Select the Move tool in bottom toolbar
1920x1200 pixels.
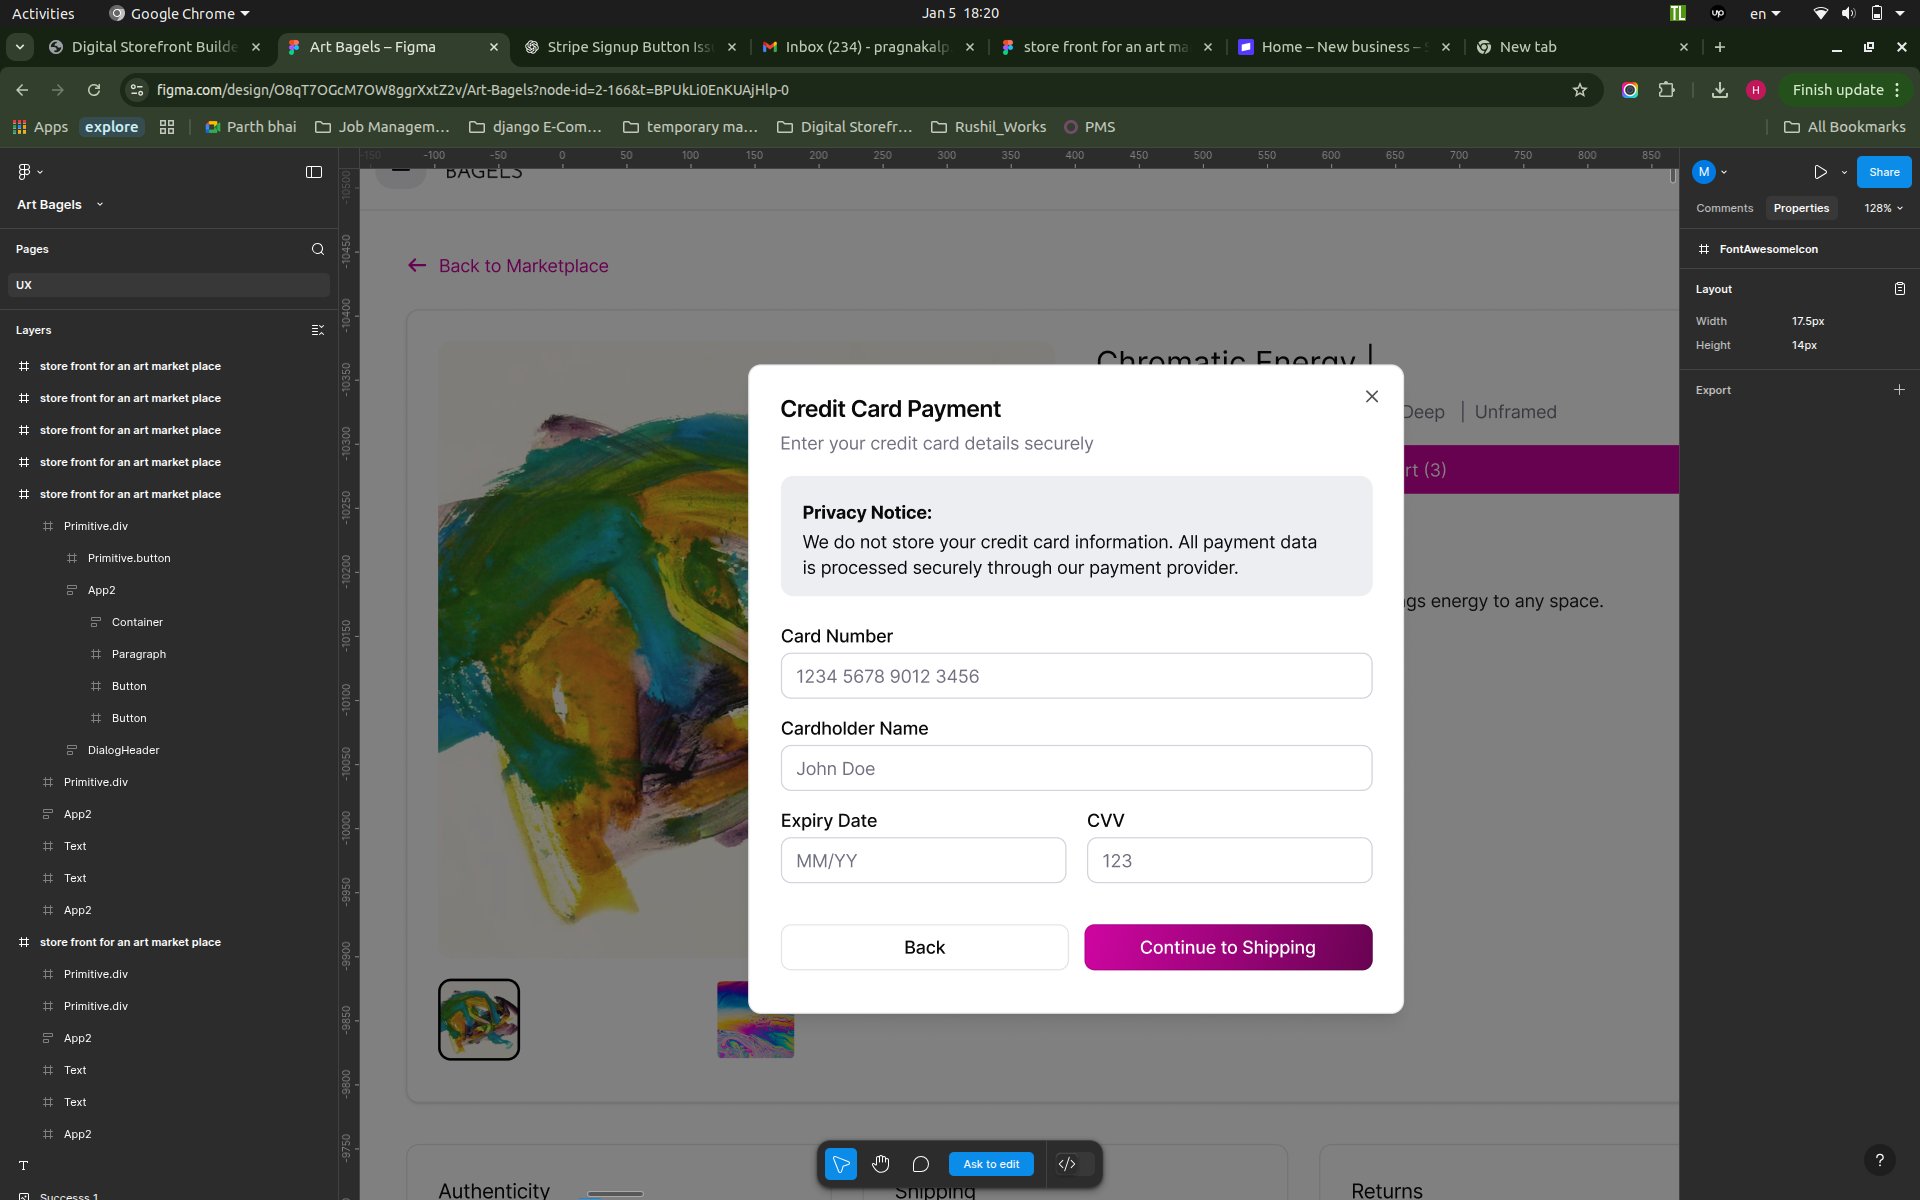tap(841, 1164)
